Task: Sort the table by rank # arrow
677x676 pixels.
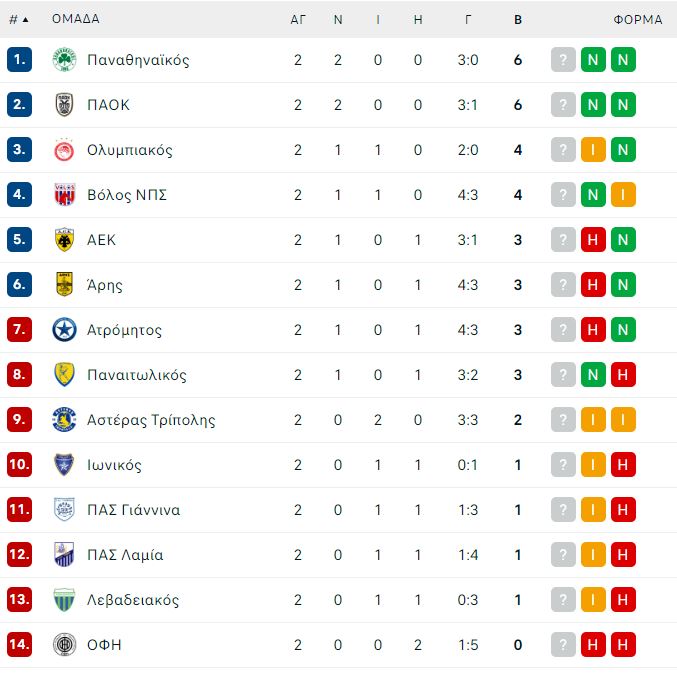Action: click(19, 19)
